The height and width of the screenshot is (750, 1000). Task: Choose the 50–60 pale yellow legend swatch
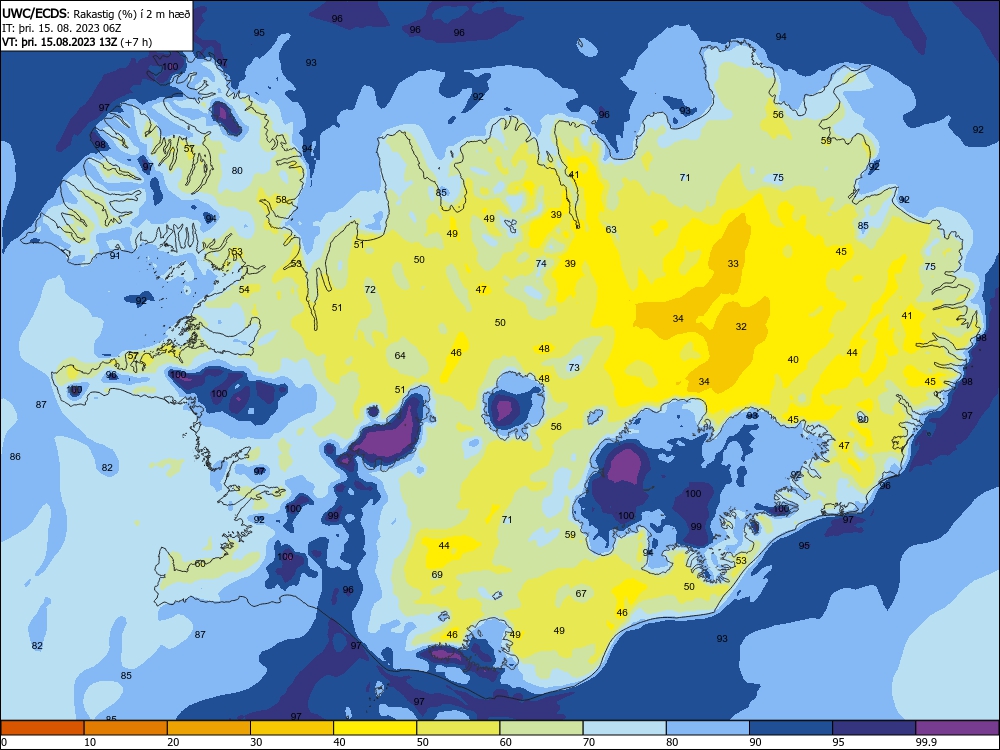click(x=458, y=728)
